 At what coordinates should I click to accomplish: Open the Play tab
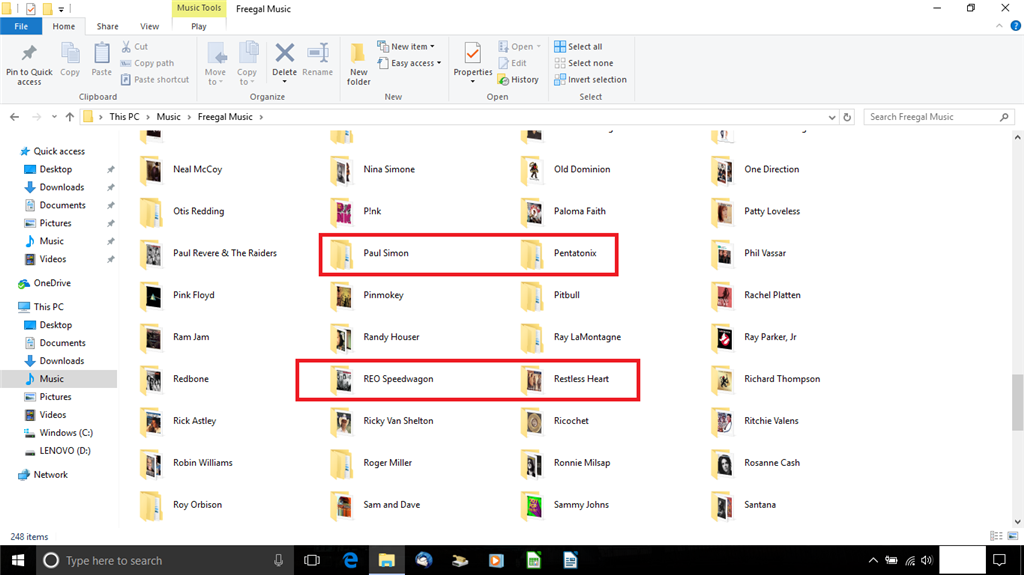tap(199, 26)
